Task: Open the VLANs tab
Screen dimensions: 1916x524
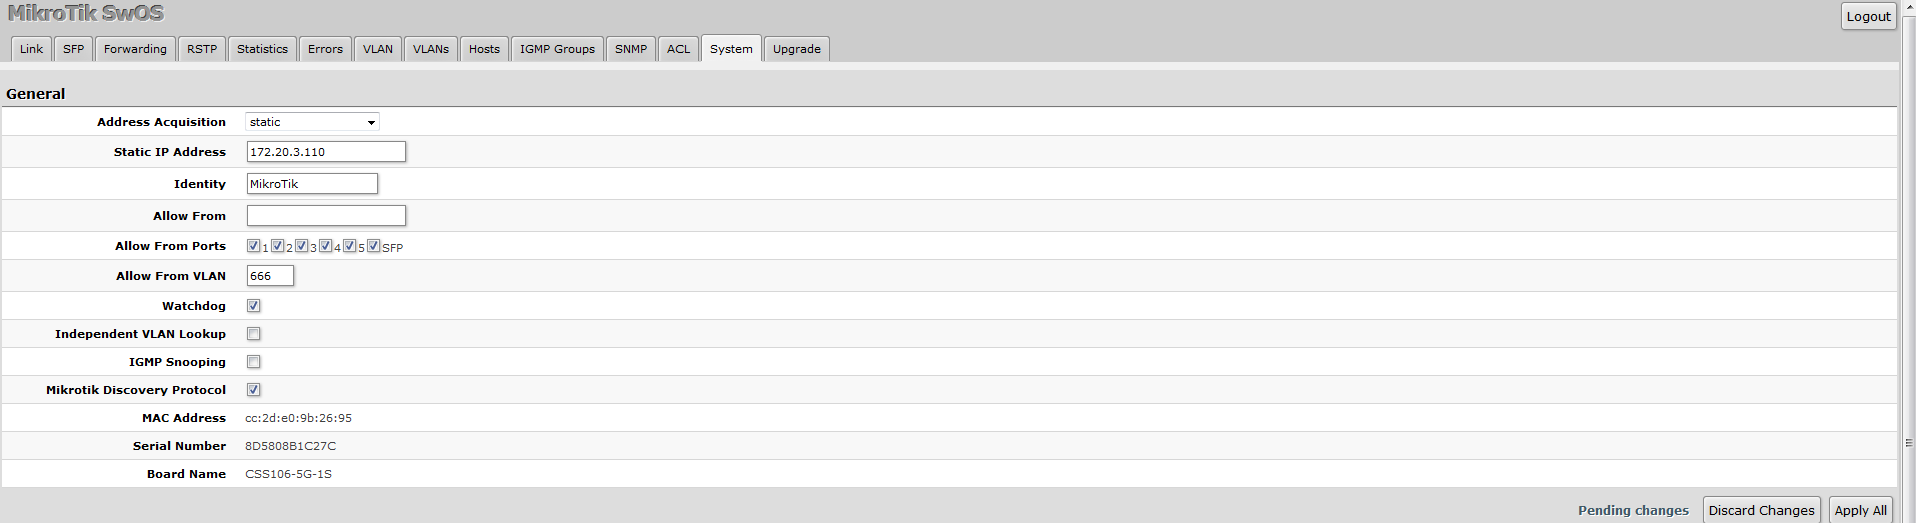Action: (x=431, y=49)
